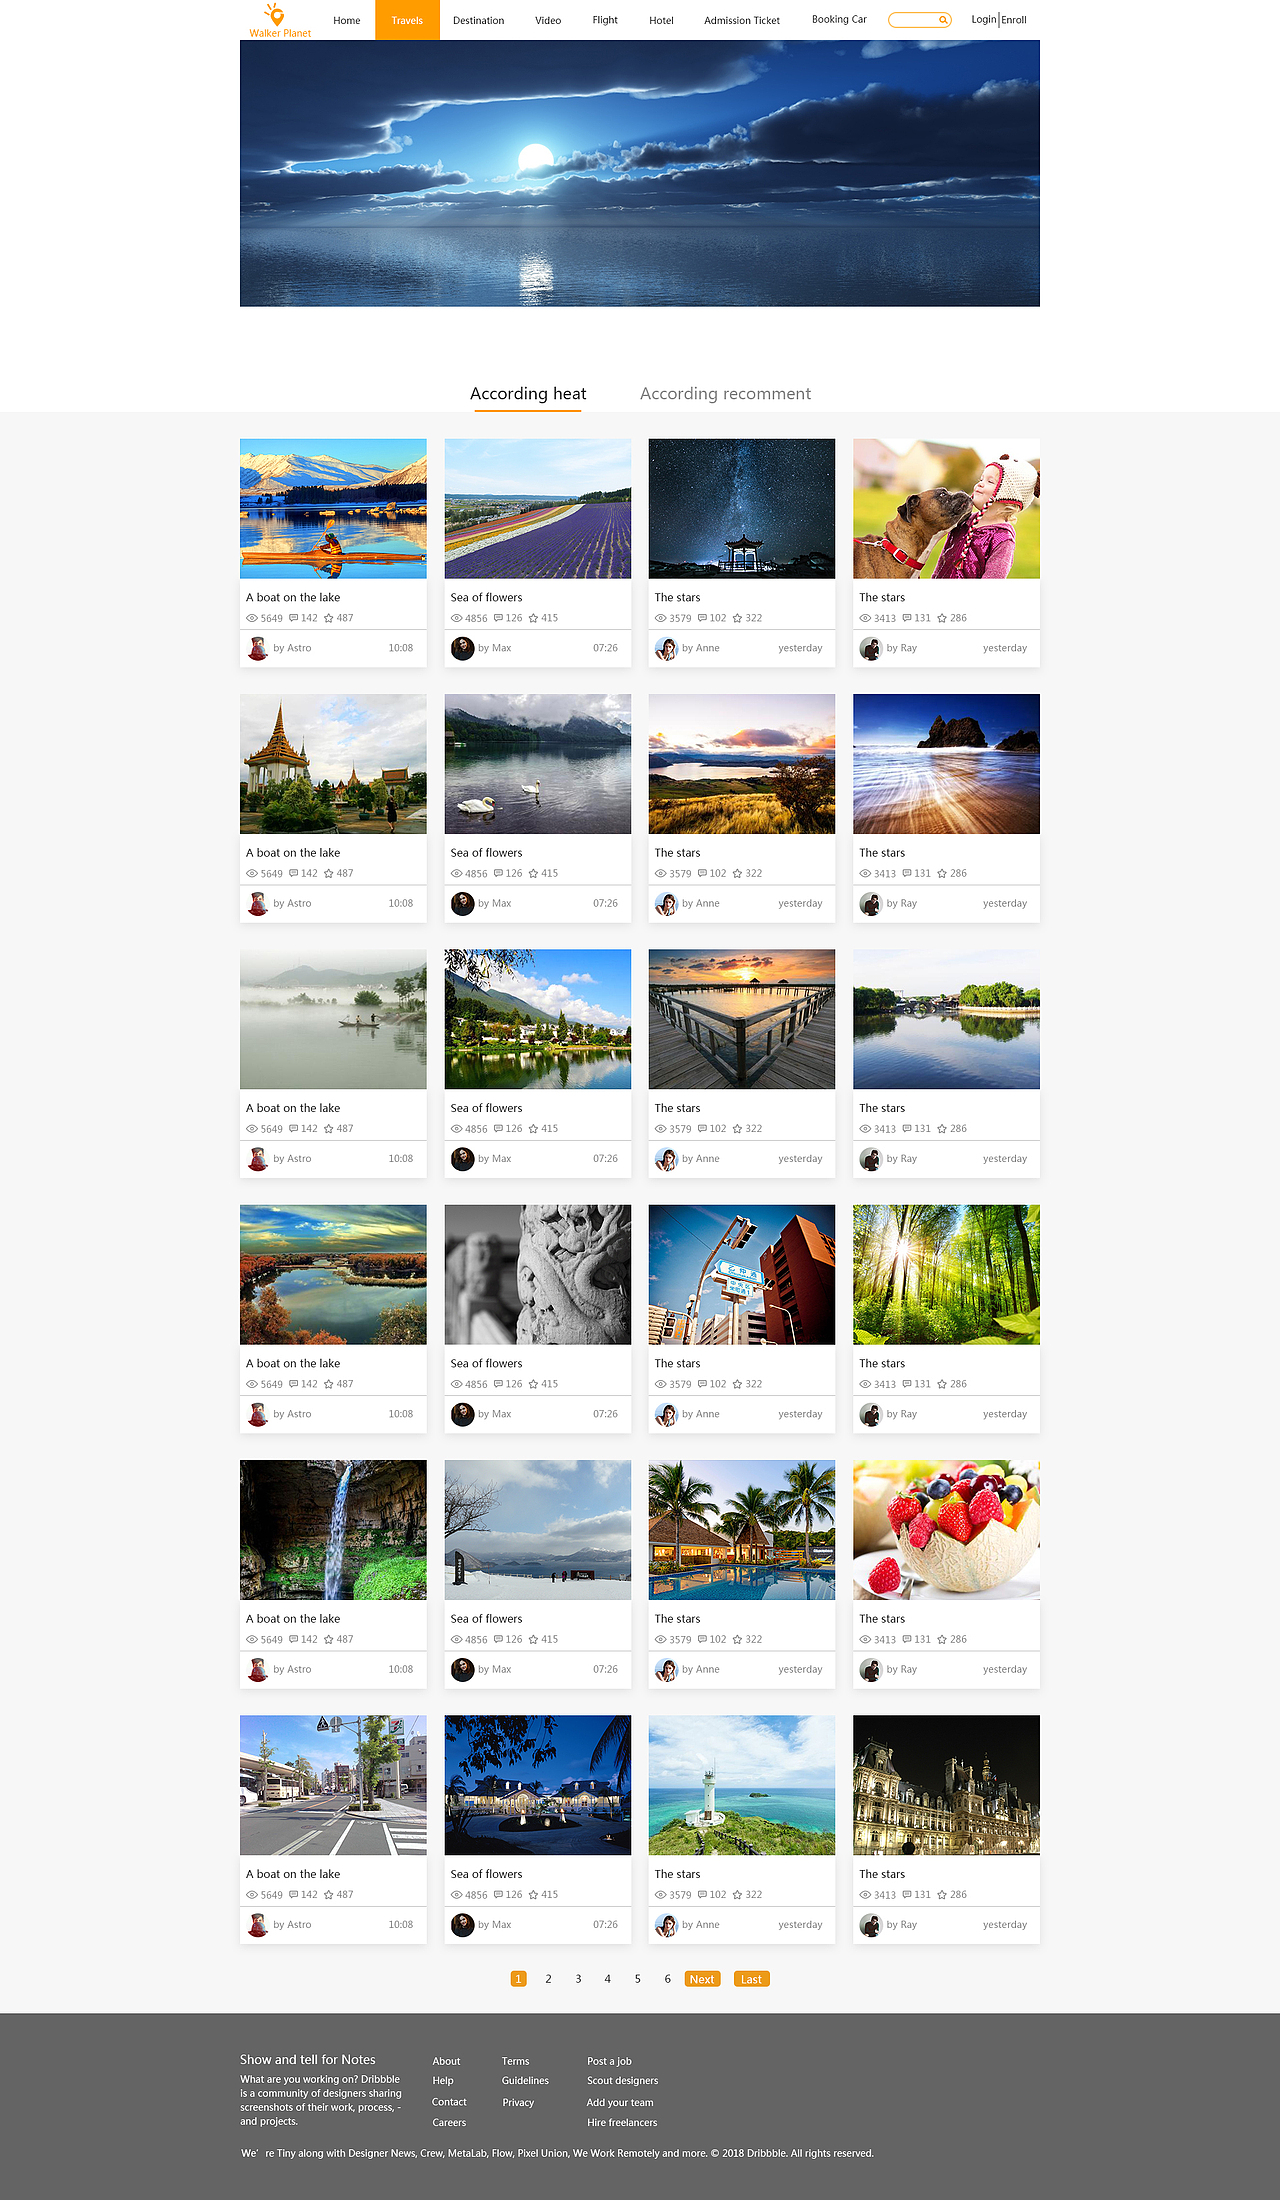Screen dimensions: 1280x2200
Task: Open the Destination menu item
Action: tap(478, 20)
